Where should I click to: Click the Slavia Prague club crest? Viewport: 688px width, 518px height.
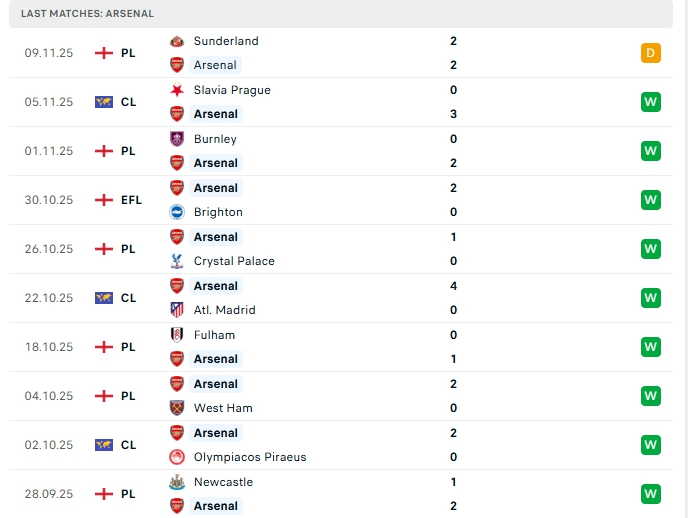(177, 90)
